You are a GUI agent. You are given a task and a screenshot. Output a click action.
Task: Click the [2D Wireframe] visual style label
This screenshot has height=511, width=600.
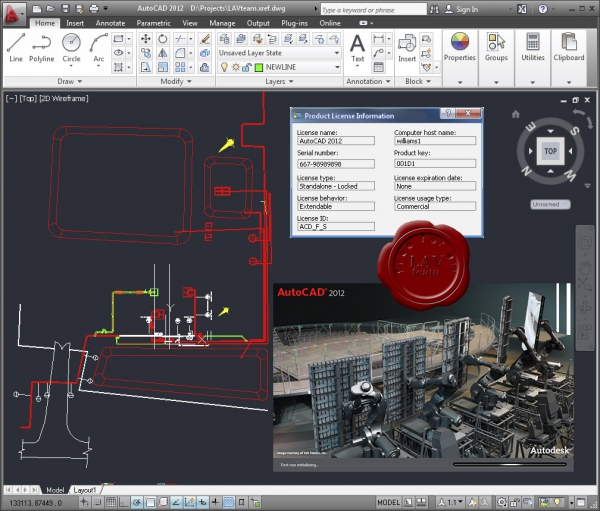point(64,98)
